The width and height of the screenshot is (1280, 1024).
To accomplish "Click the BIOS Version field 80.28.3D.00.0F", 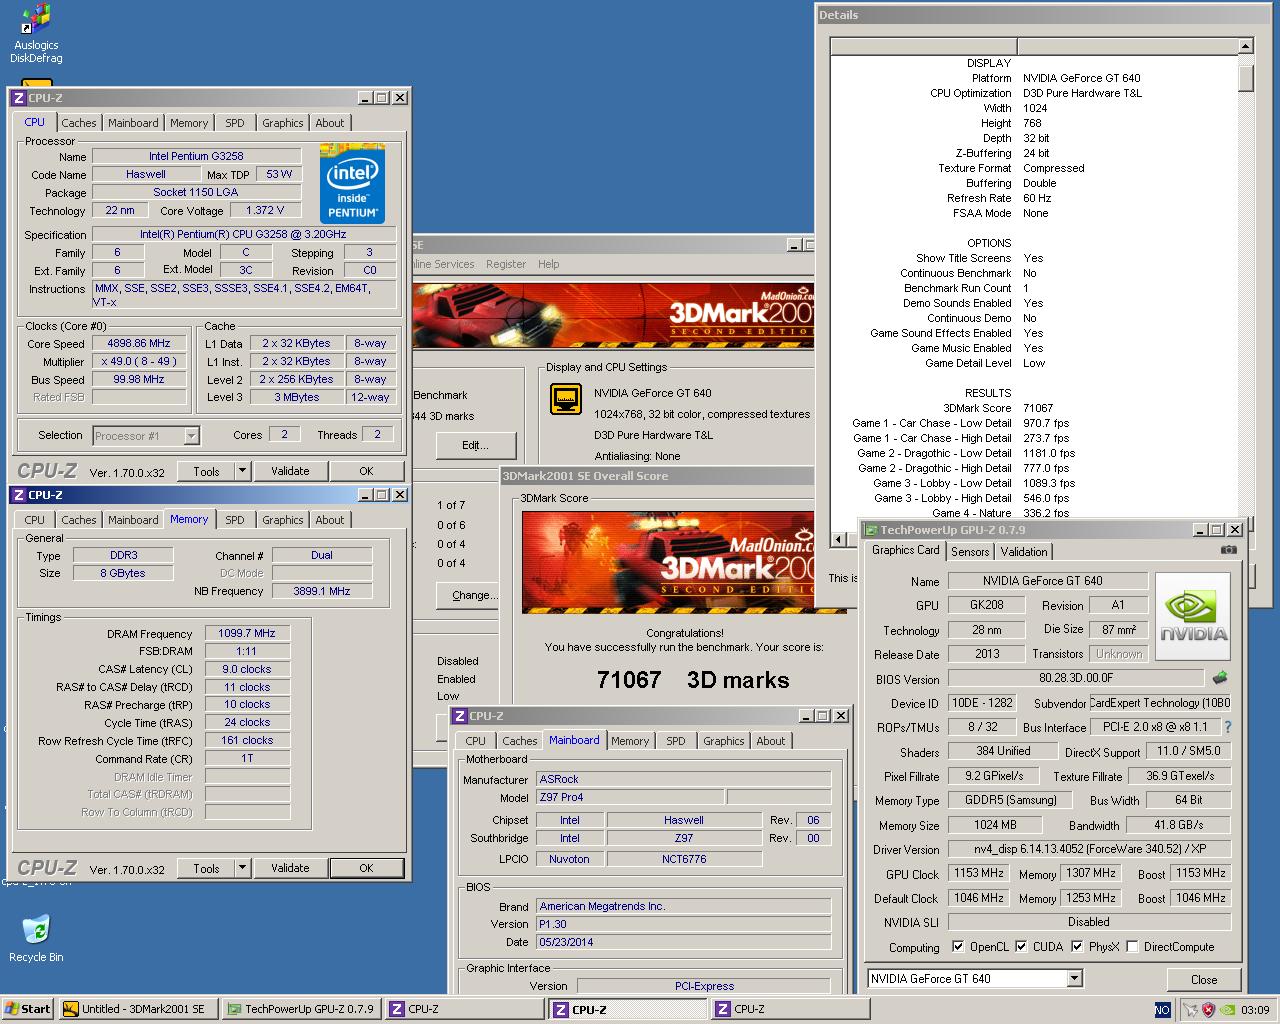I will tap(1076, 678).
